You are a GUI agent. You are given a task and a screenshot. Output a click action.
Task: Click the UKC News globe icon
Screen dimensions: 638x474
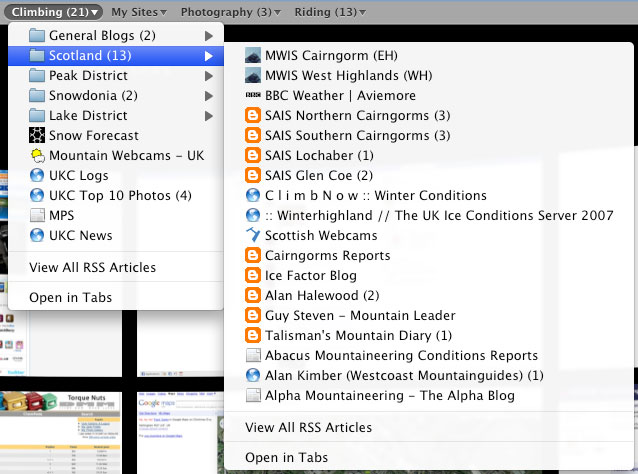click(x=37, y=235)
